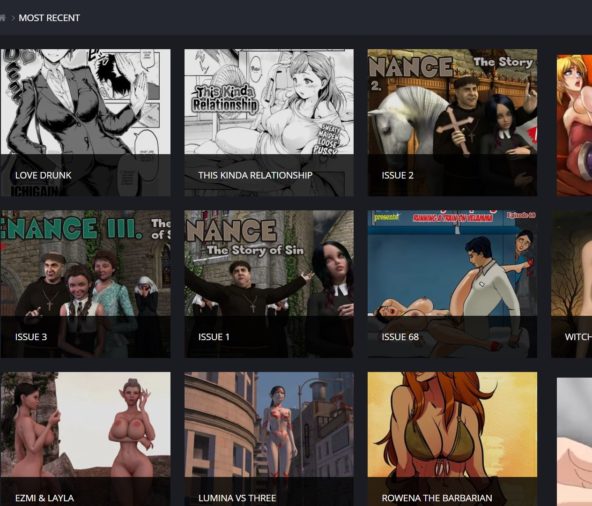
Task: Select the Issue 68 cover thumbnail
Action: point(452,284)
